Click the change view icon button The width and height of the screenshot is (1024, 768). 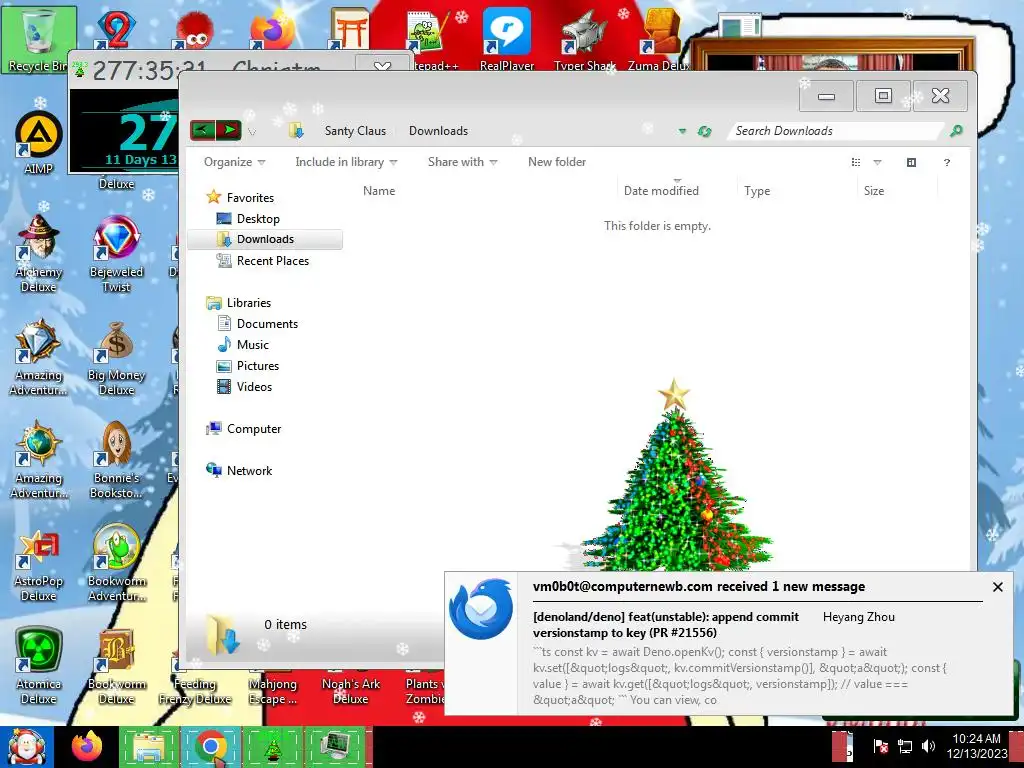(856, 162)
